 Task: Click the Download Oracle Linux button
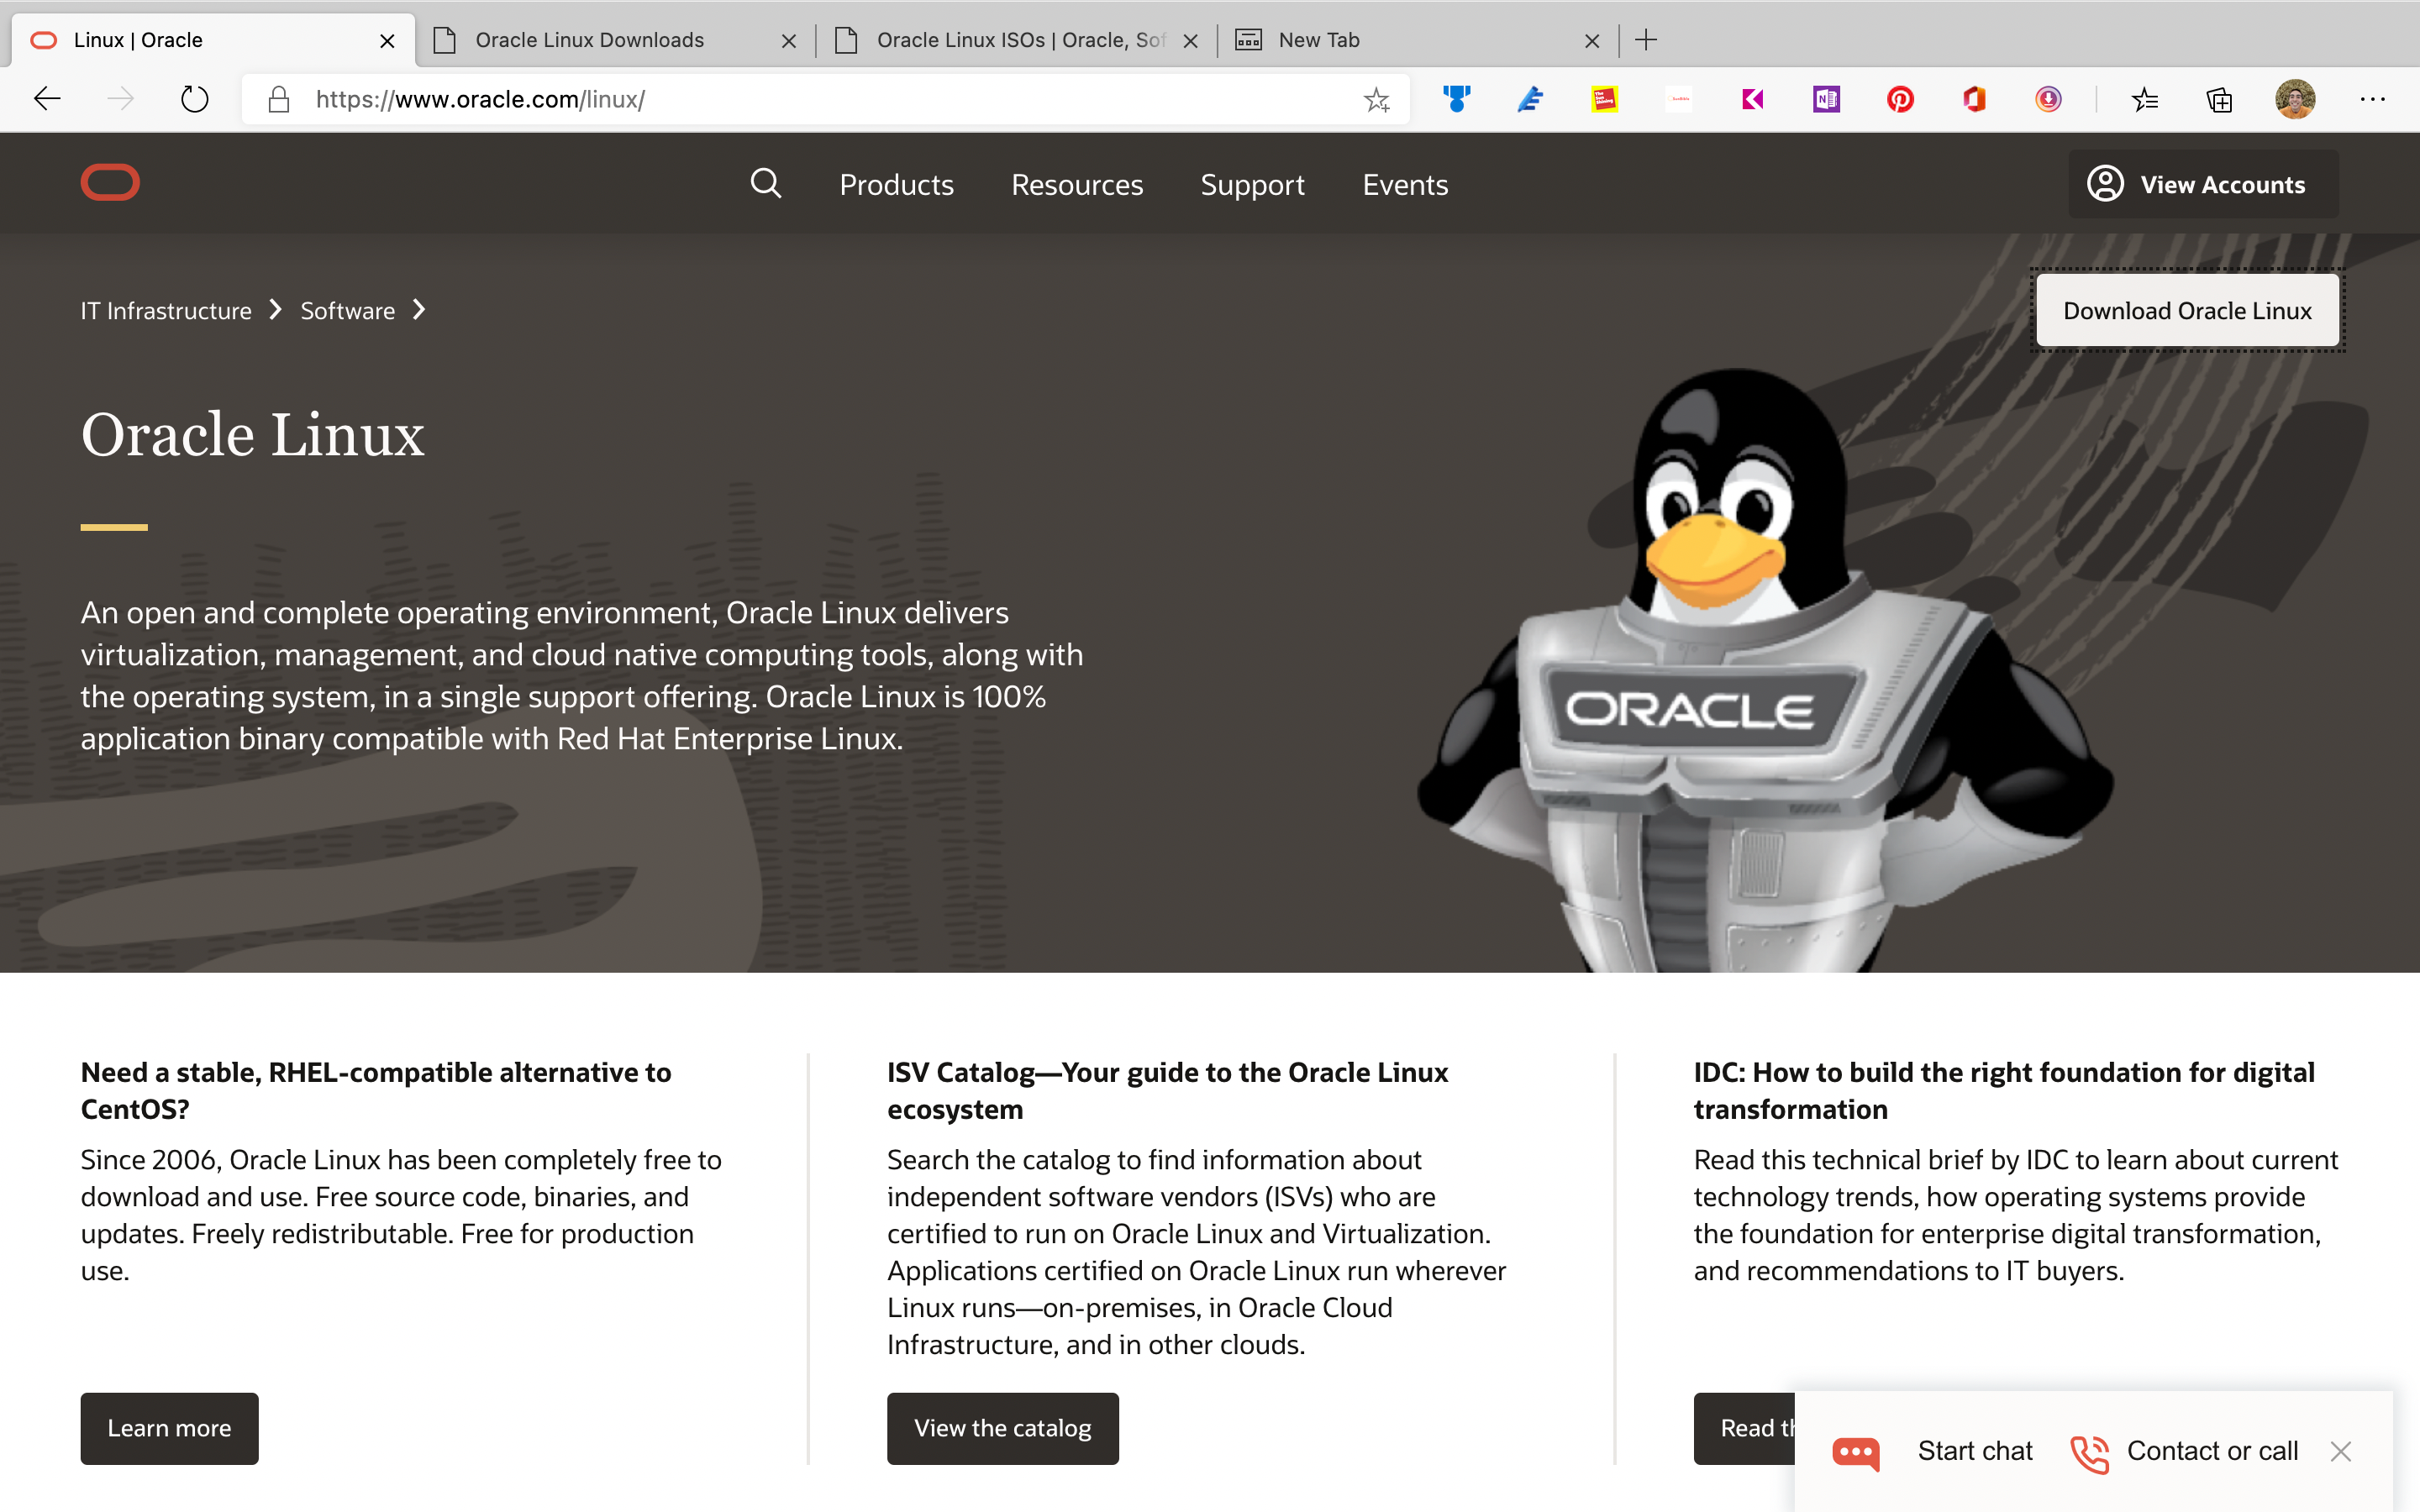[x=2187, y=311]
